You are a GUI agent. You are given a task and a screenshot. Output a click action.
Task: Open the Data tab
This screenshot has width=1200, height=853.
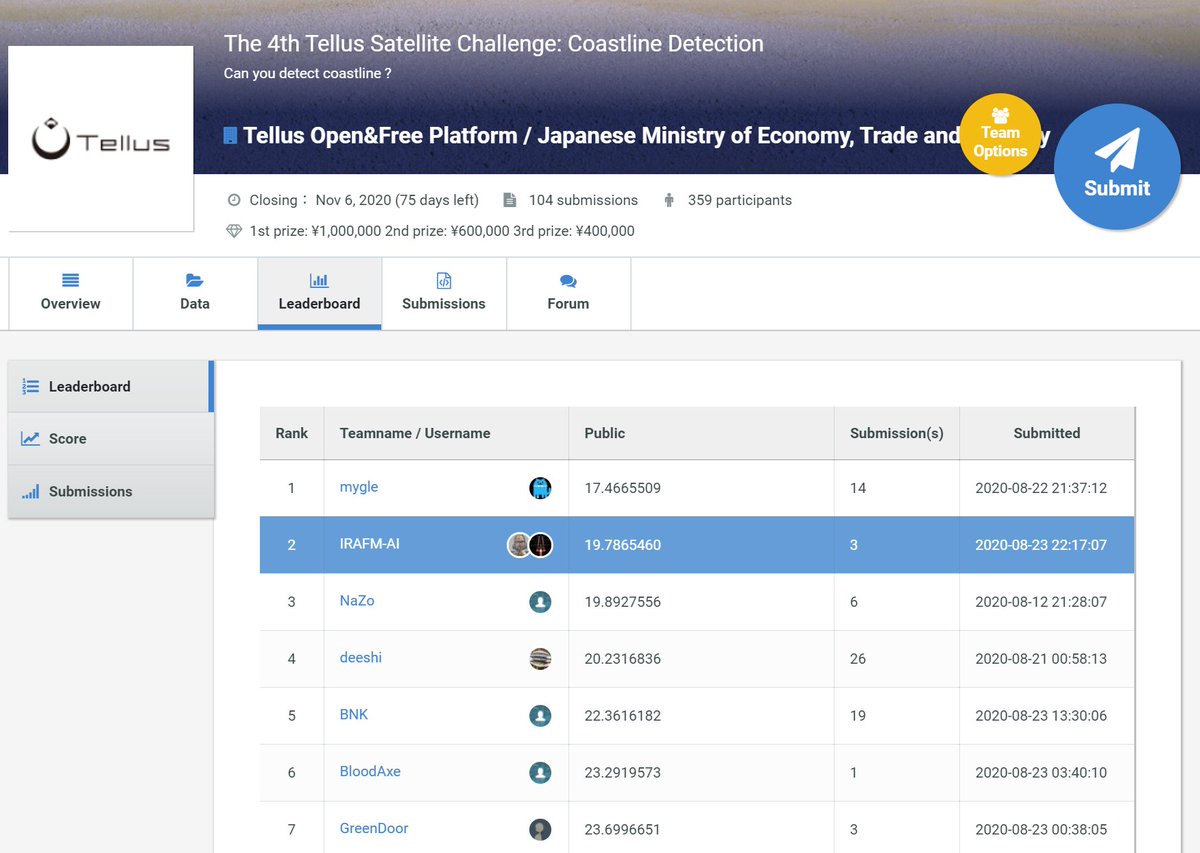[x=195, y=293]
